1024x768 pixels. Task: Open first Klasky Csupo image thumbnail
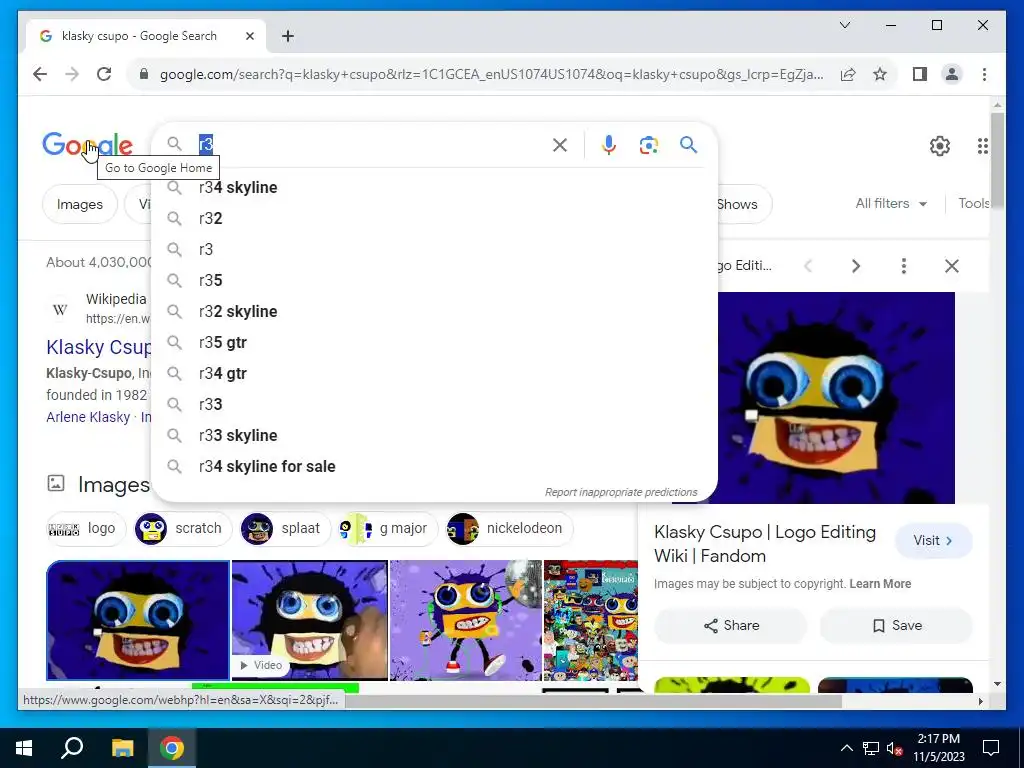click(138, 620)
